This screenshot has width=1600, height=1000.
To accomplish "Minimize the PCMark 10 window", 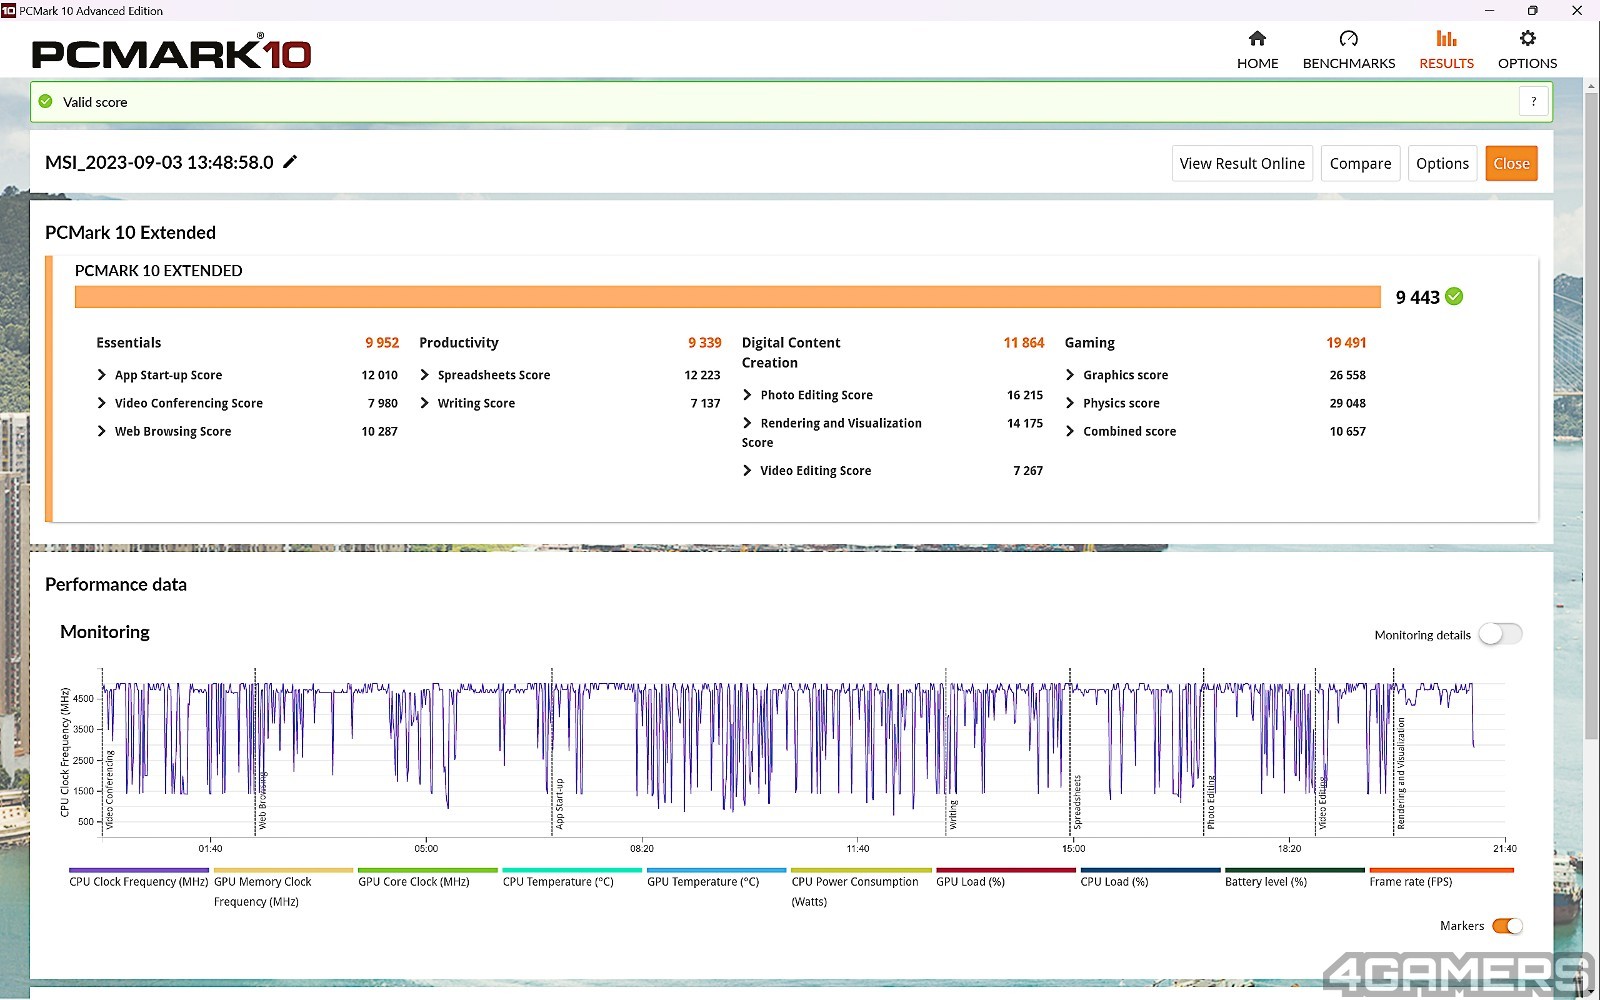I will tap(1489, 10).
